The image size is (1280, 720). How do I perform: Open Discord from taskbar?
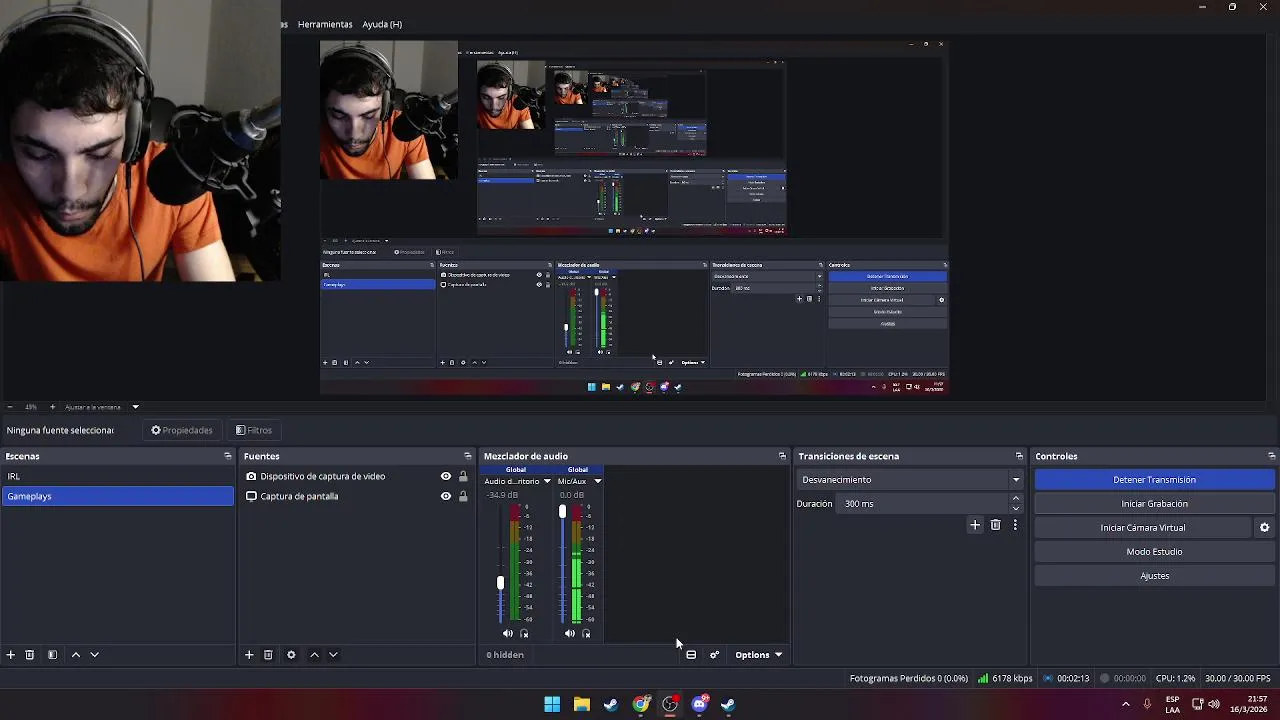pos(699,704)
